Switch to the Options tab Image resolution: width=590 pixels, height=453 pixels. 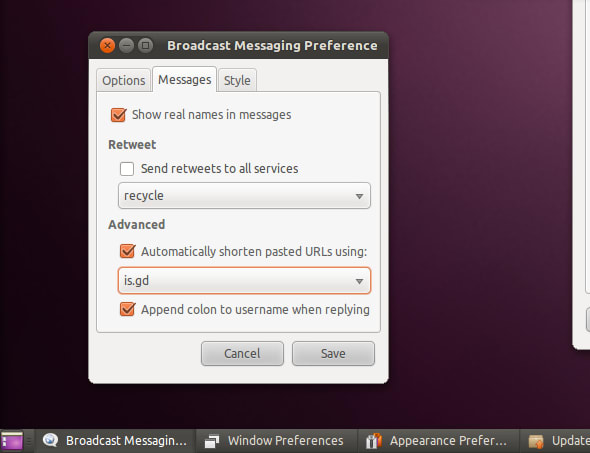tap(123, 80)
